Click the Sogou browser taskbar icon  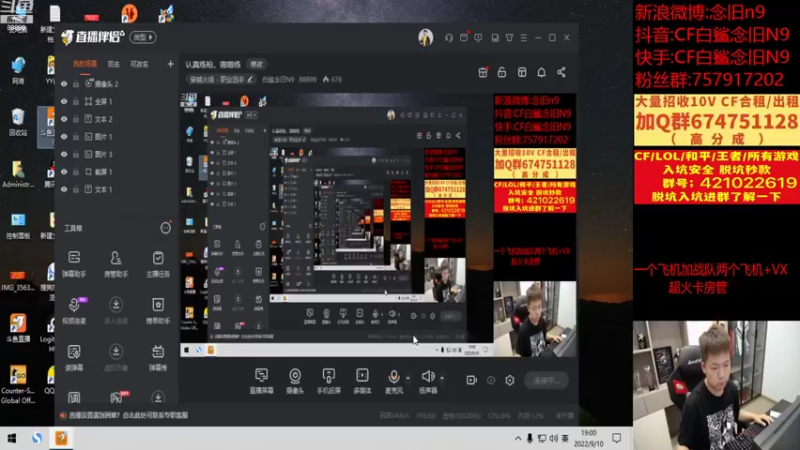tap(37, 438)
